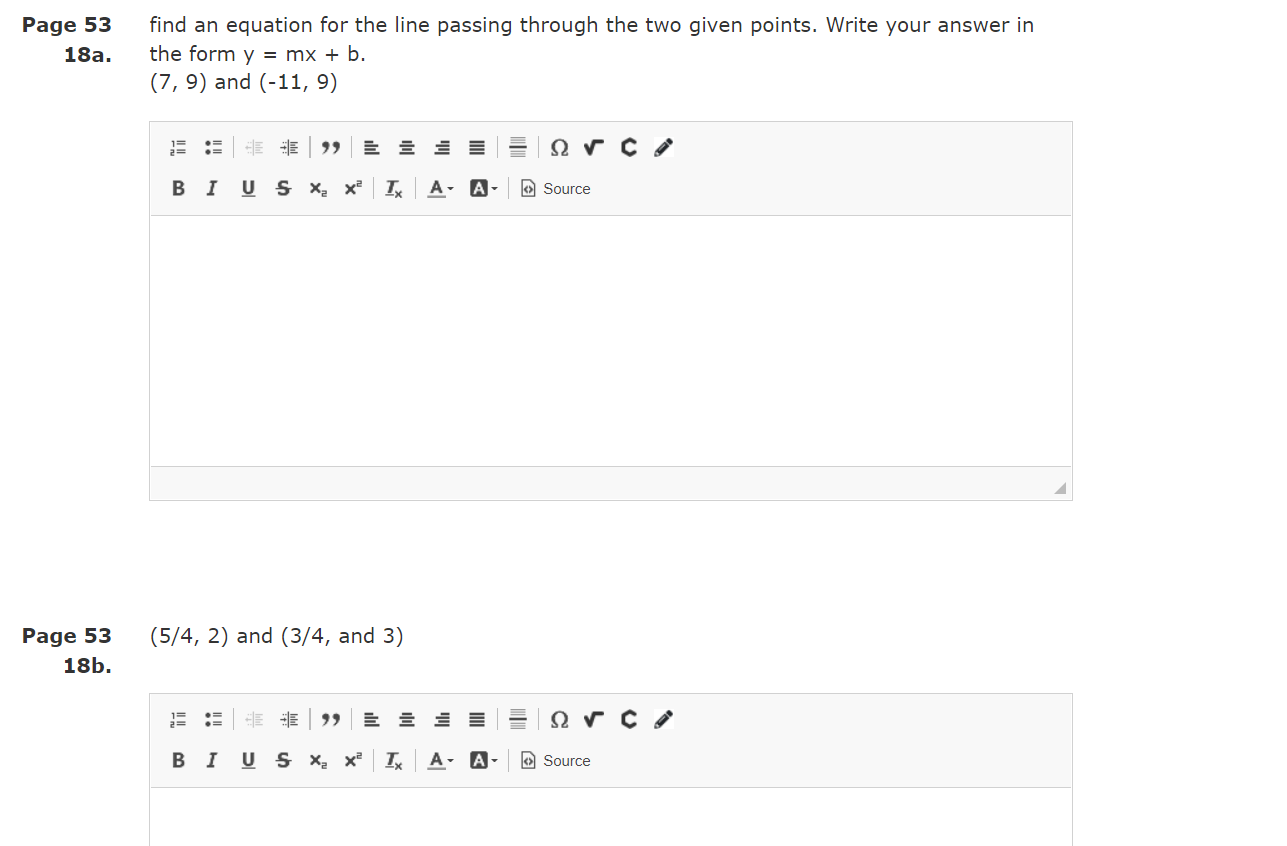Switch to Source view in answer 18b
The width and height of the screenshot is (1287, 846).
point(556,760)
